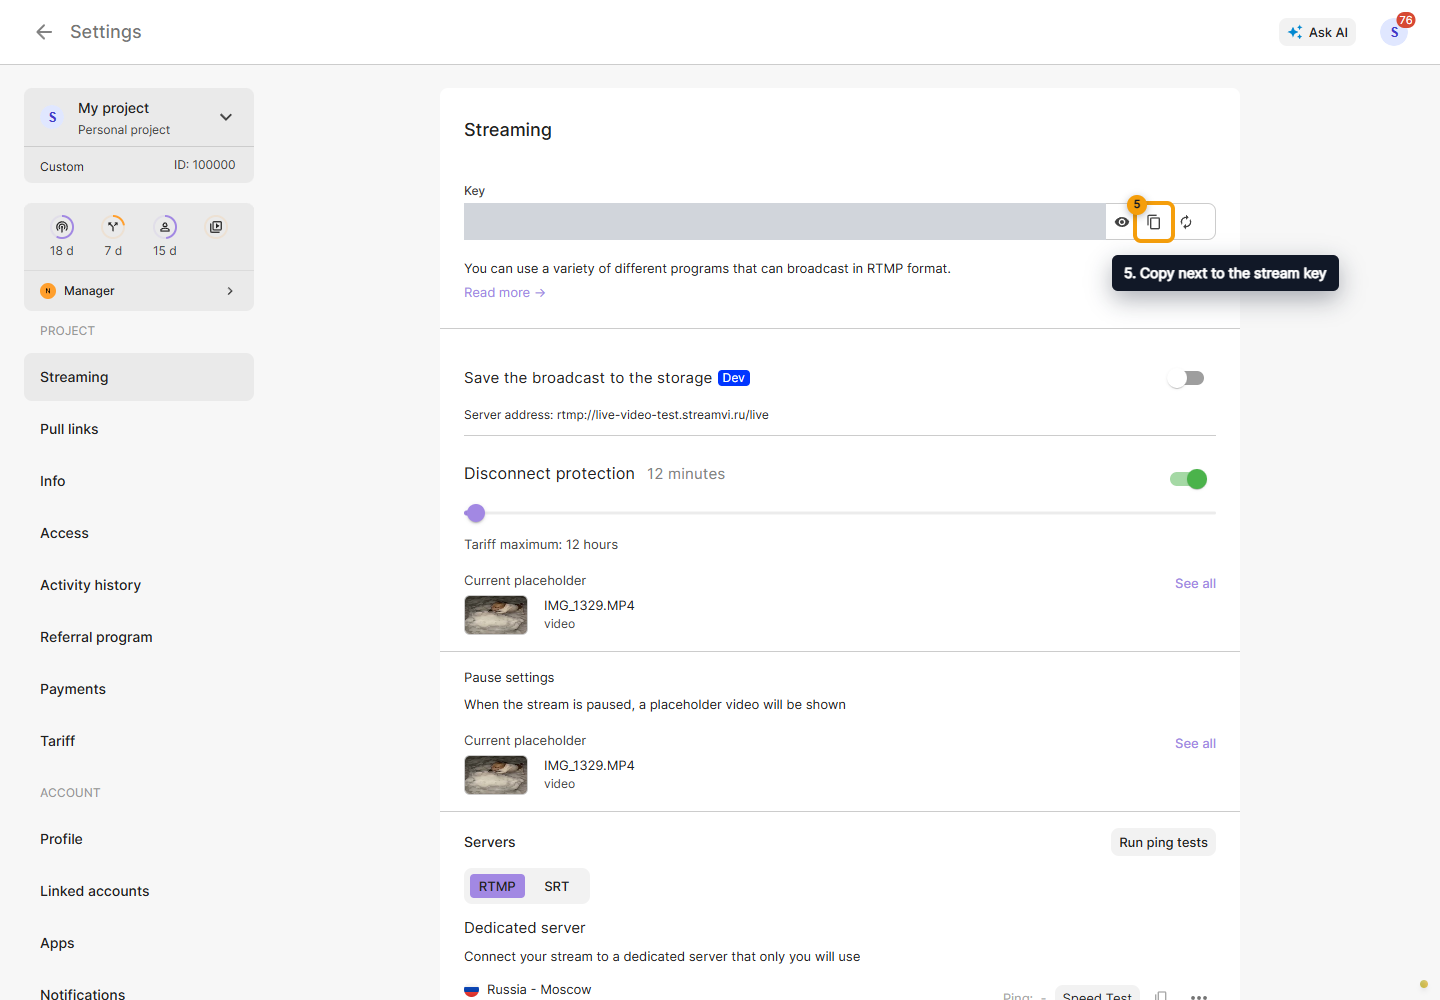Go to Payments
The width and height of the screenshot is (1440, 1000).
139,689
